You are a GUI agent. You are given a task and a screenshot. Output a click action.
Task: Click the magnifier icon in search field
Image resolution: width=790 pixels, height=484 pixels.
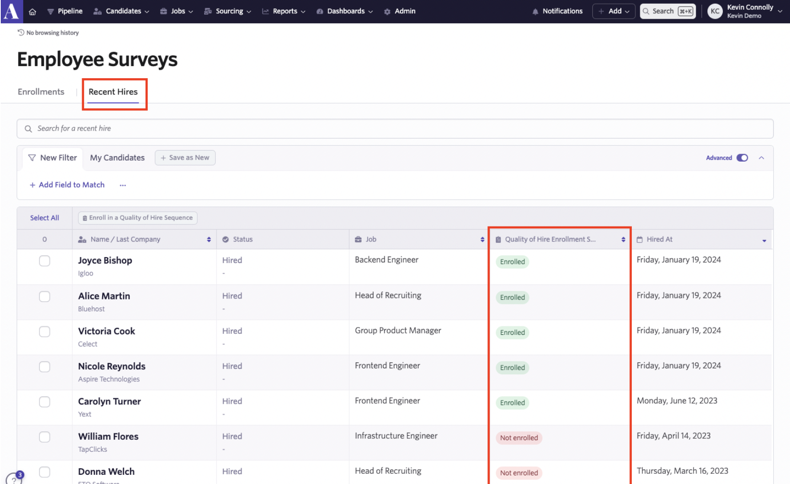28,129
